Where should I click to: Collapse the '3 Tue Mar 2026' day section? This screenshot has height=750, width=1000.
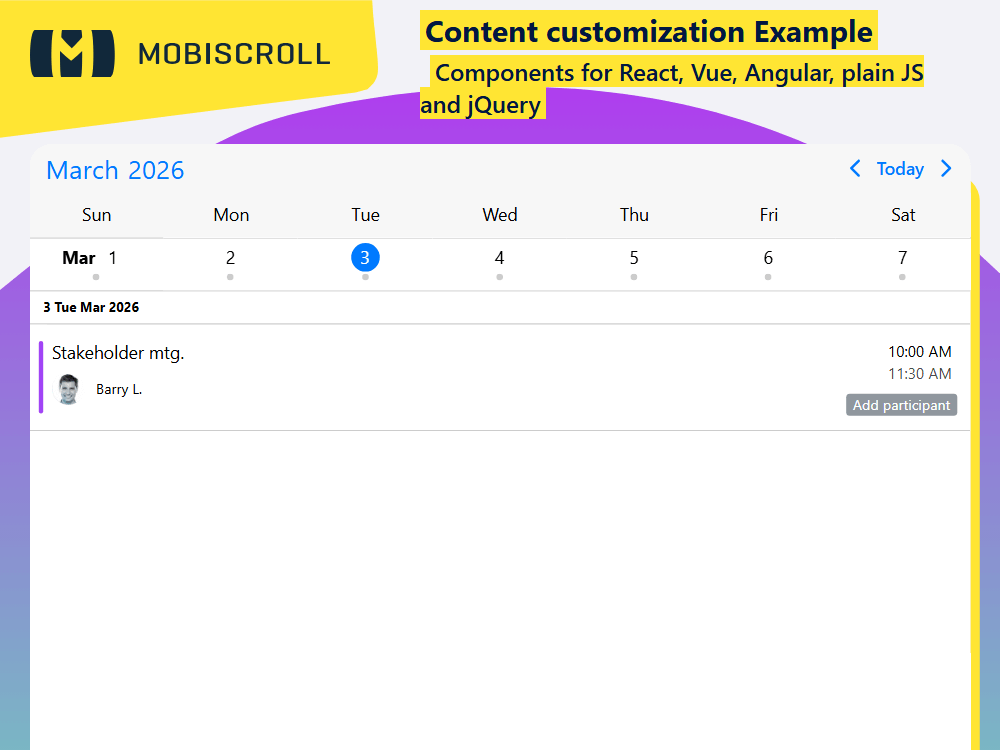click(91, 307)
